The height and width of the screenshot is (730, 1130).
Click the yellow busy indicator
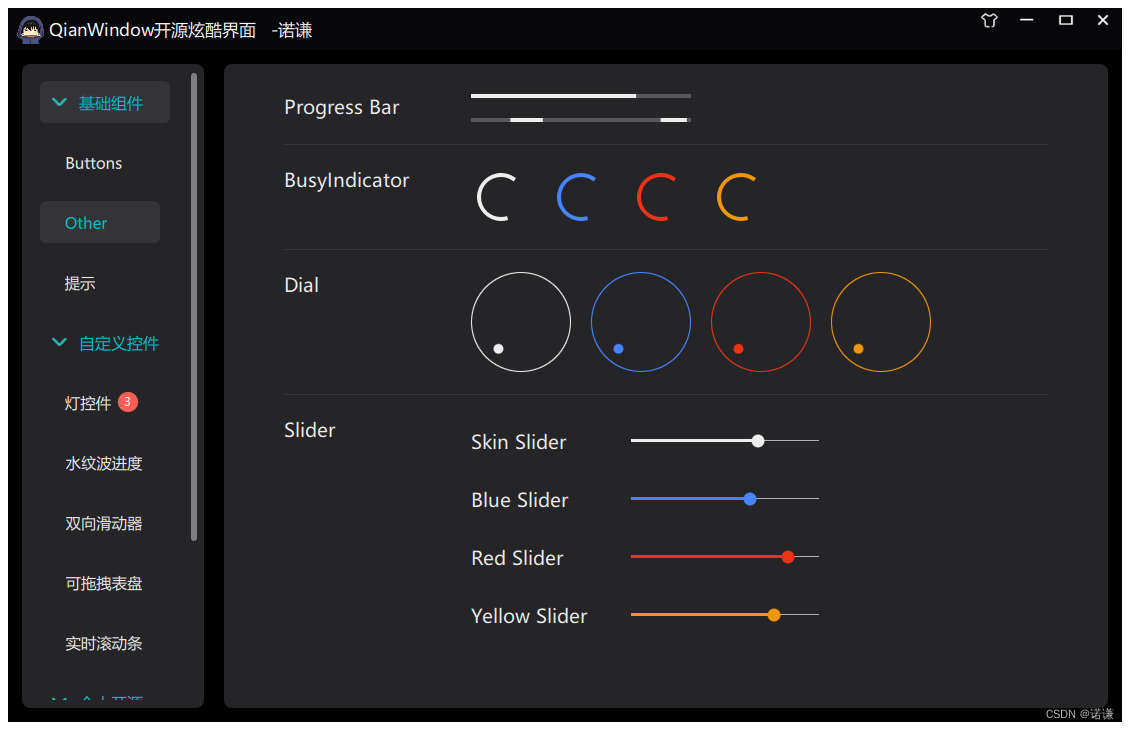(737, 197)
